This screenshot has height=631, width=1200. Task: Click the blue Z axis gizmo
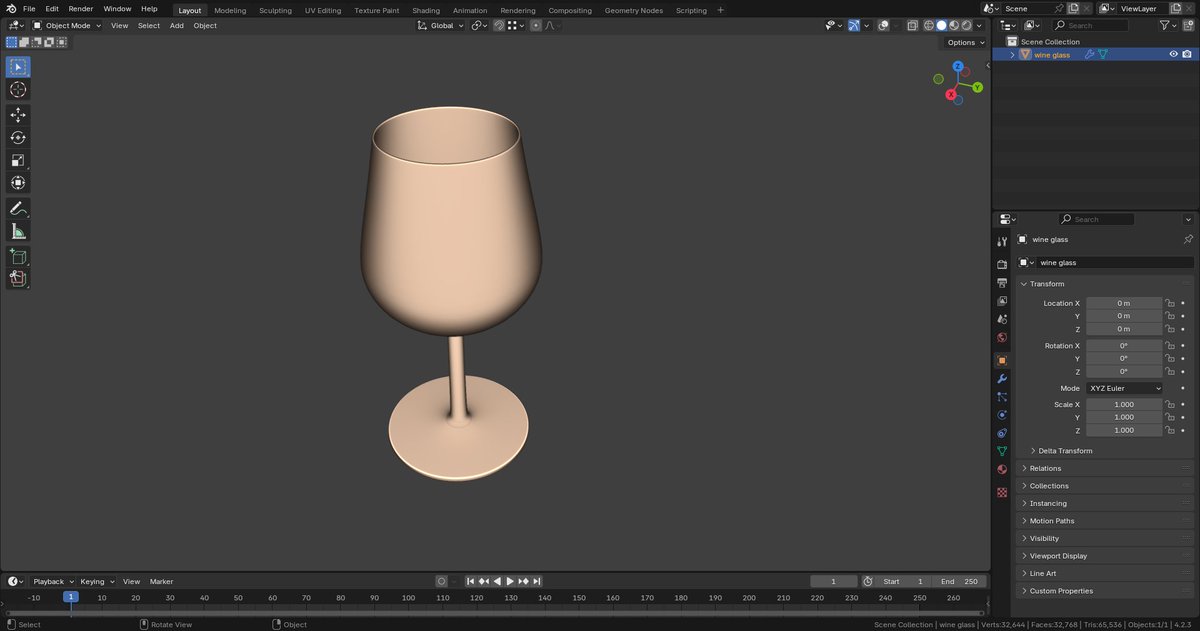(x=957, y=67)
